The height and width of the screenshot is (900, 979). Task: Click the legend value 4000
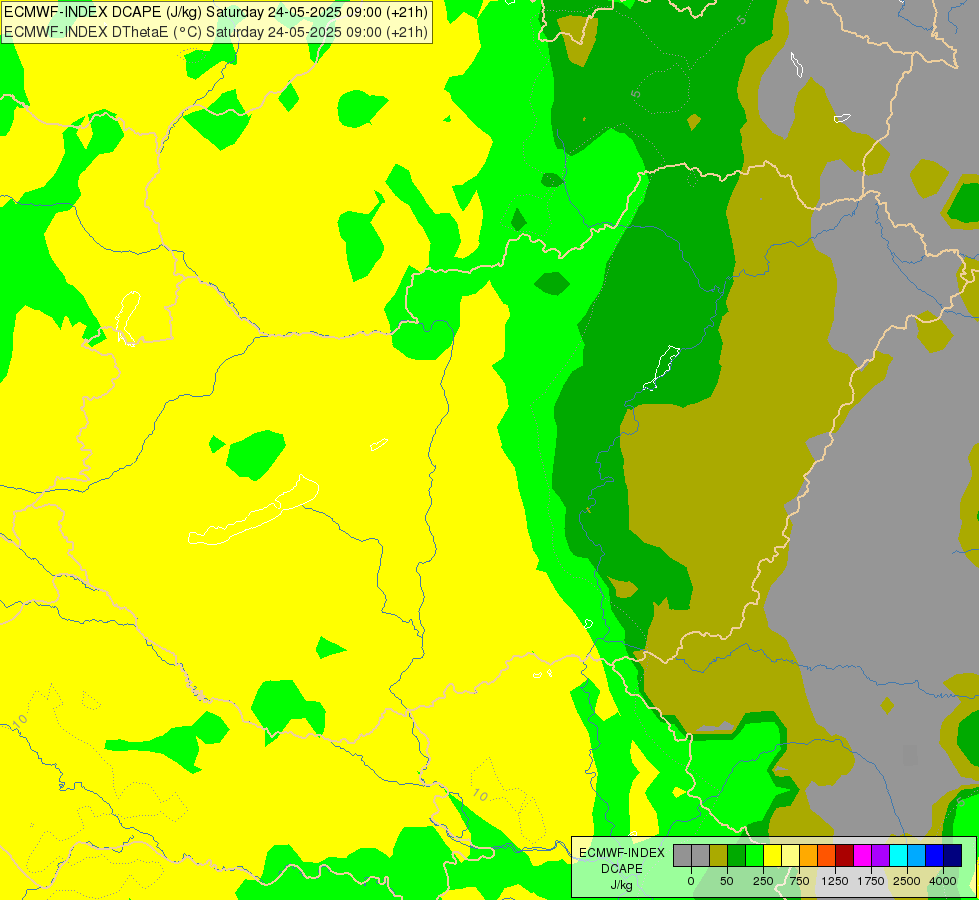tap(943, 881)
